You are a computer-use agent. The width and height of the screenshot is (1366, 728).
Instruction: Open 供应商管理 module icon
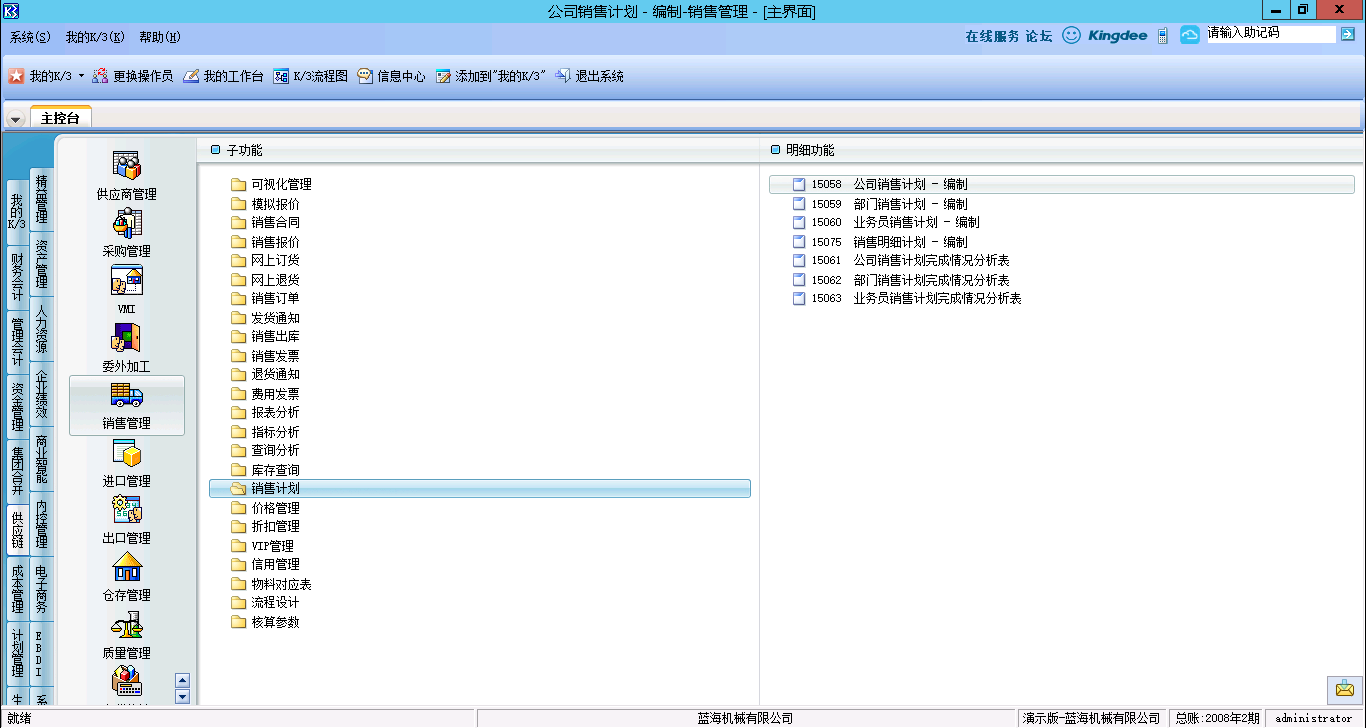(127, 166)
